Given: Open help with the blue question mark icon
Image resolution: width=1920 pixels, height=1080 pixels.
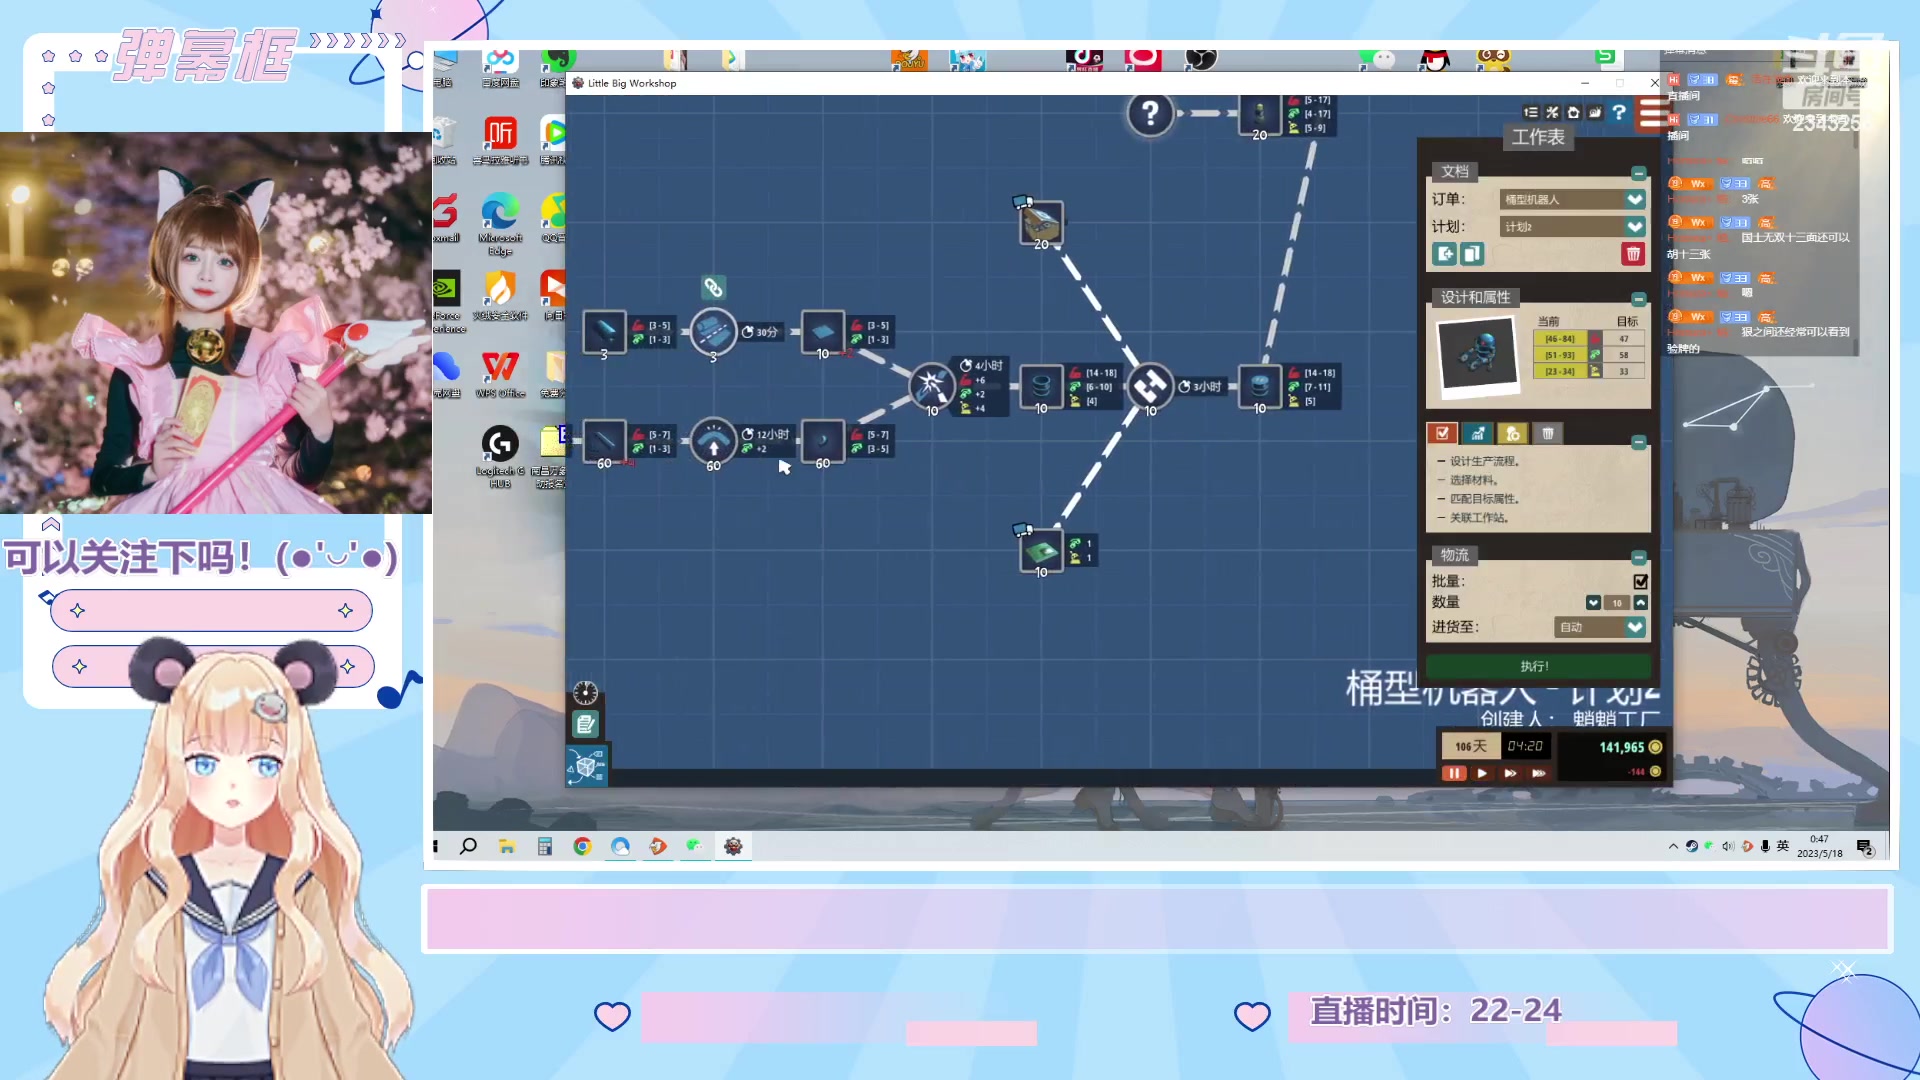Looking at the screenshot, I should pos(1619,113).
